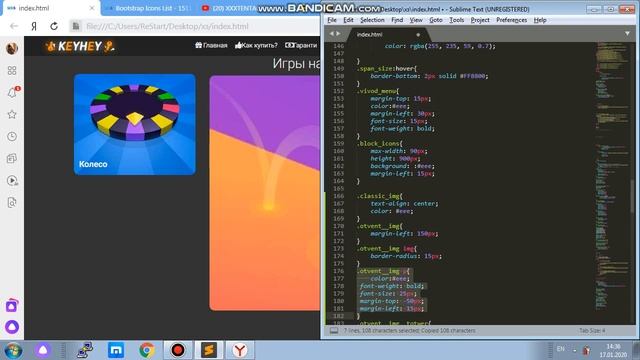The width and height of the screenshot is (640, 360).
Task: Click Как купить? link in navbar
Action: pyautogui.click(x=256, y=45)
